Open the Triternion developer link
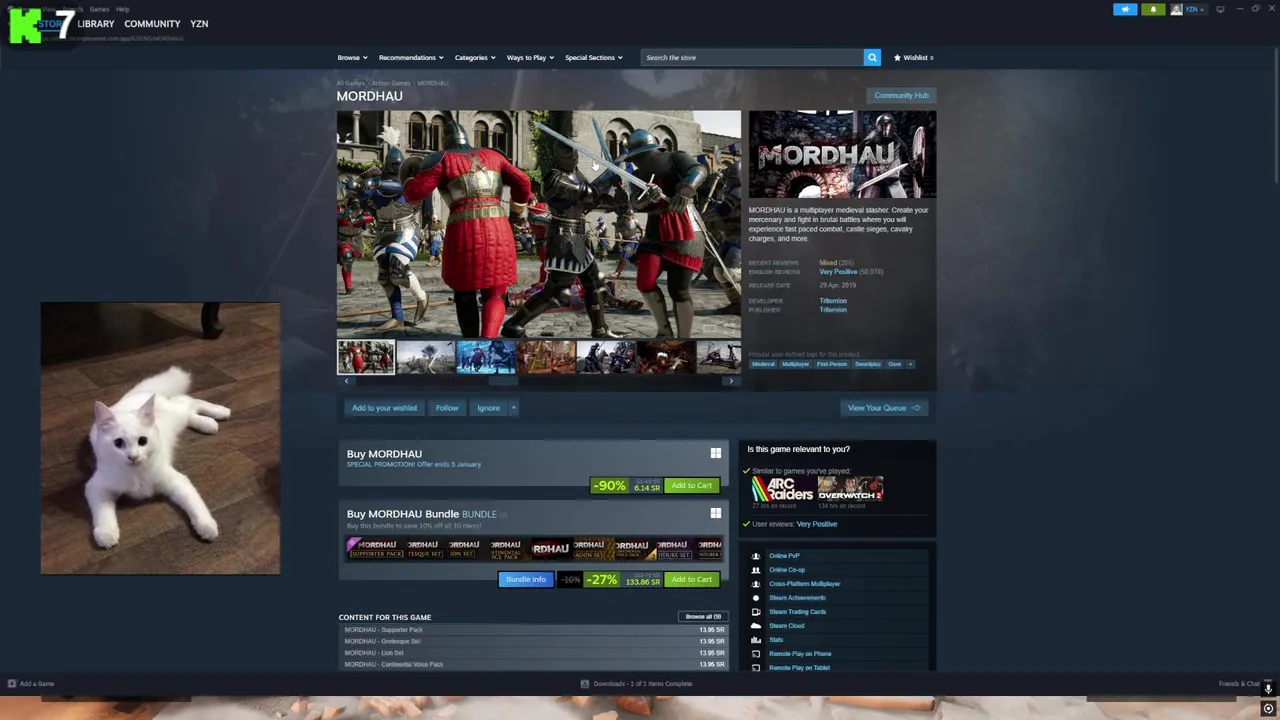Screen dimensions: 1280x720 point(833,301)
